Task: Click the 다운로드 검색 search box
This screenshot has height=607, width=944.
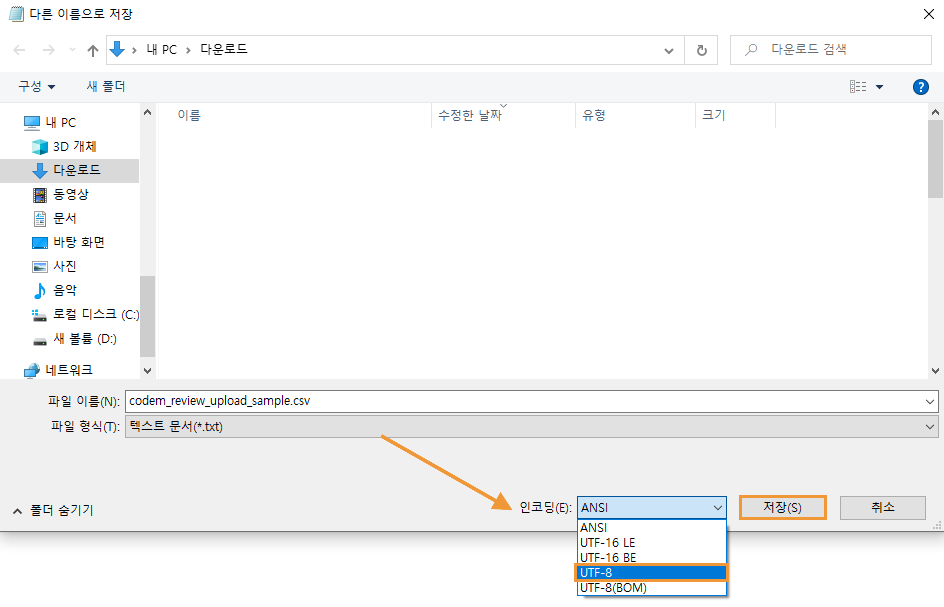Action: pyautogui.click(x=840, y=49)
